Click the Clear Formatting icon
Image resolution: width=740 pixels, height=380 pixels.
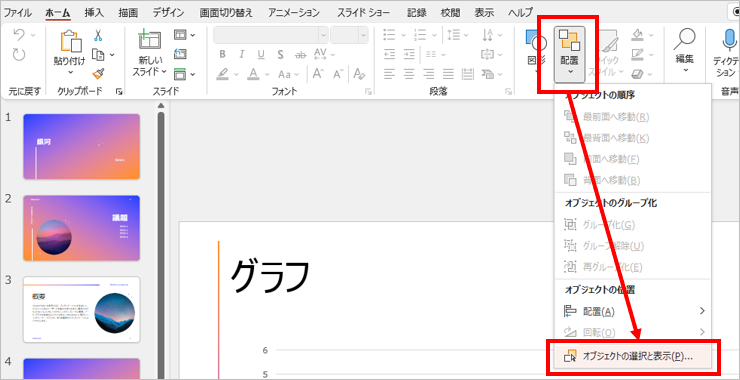tap(360, 74)
